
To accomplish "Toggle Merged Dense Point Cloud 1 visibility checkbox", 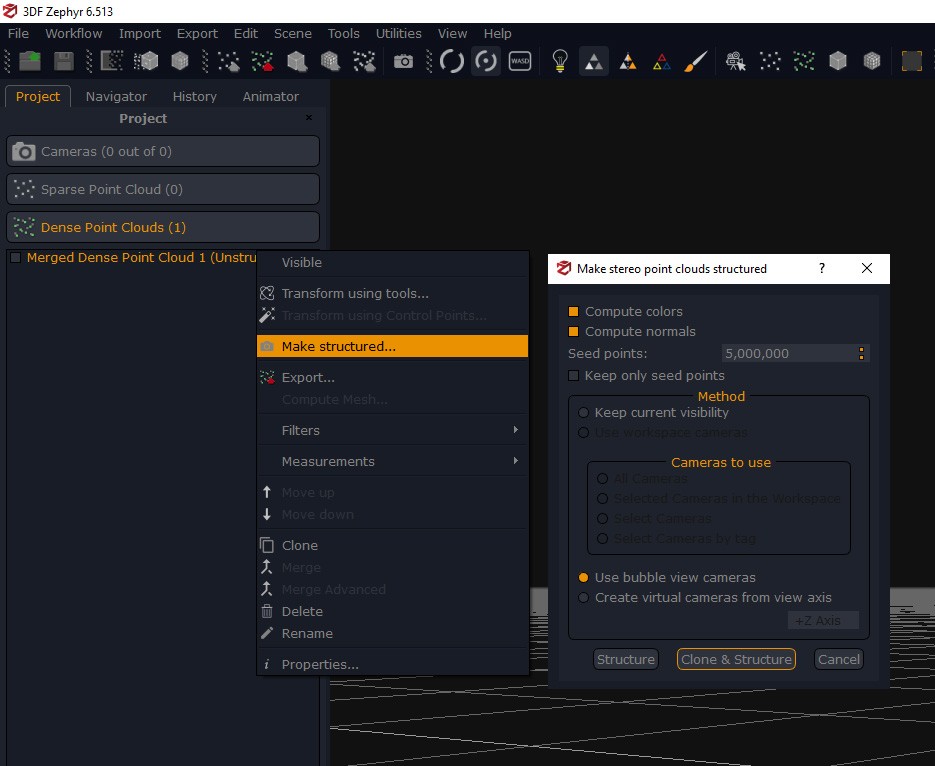I will tap(15, 258).
